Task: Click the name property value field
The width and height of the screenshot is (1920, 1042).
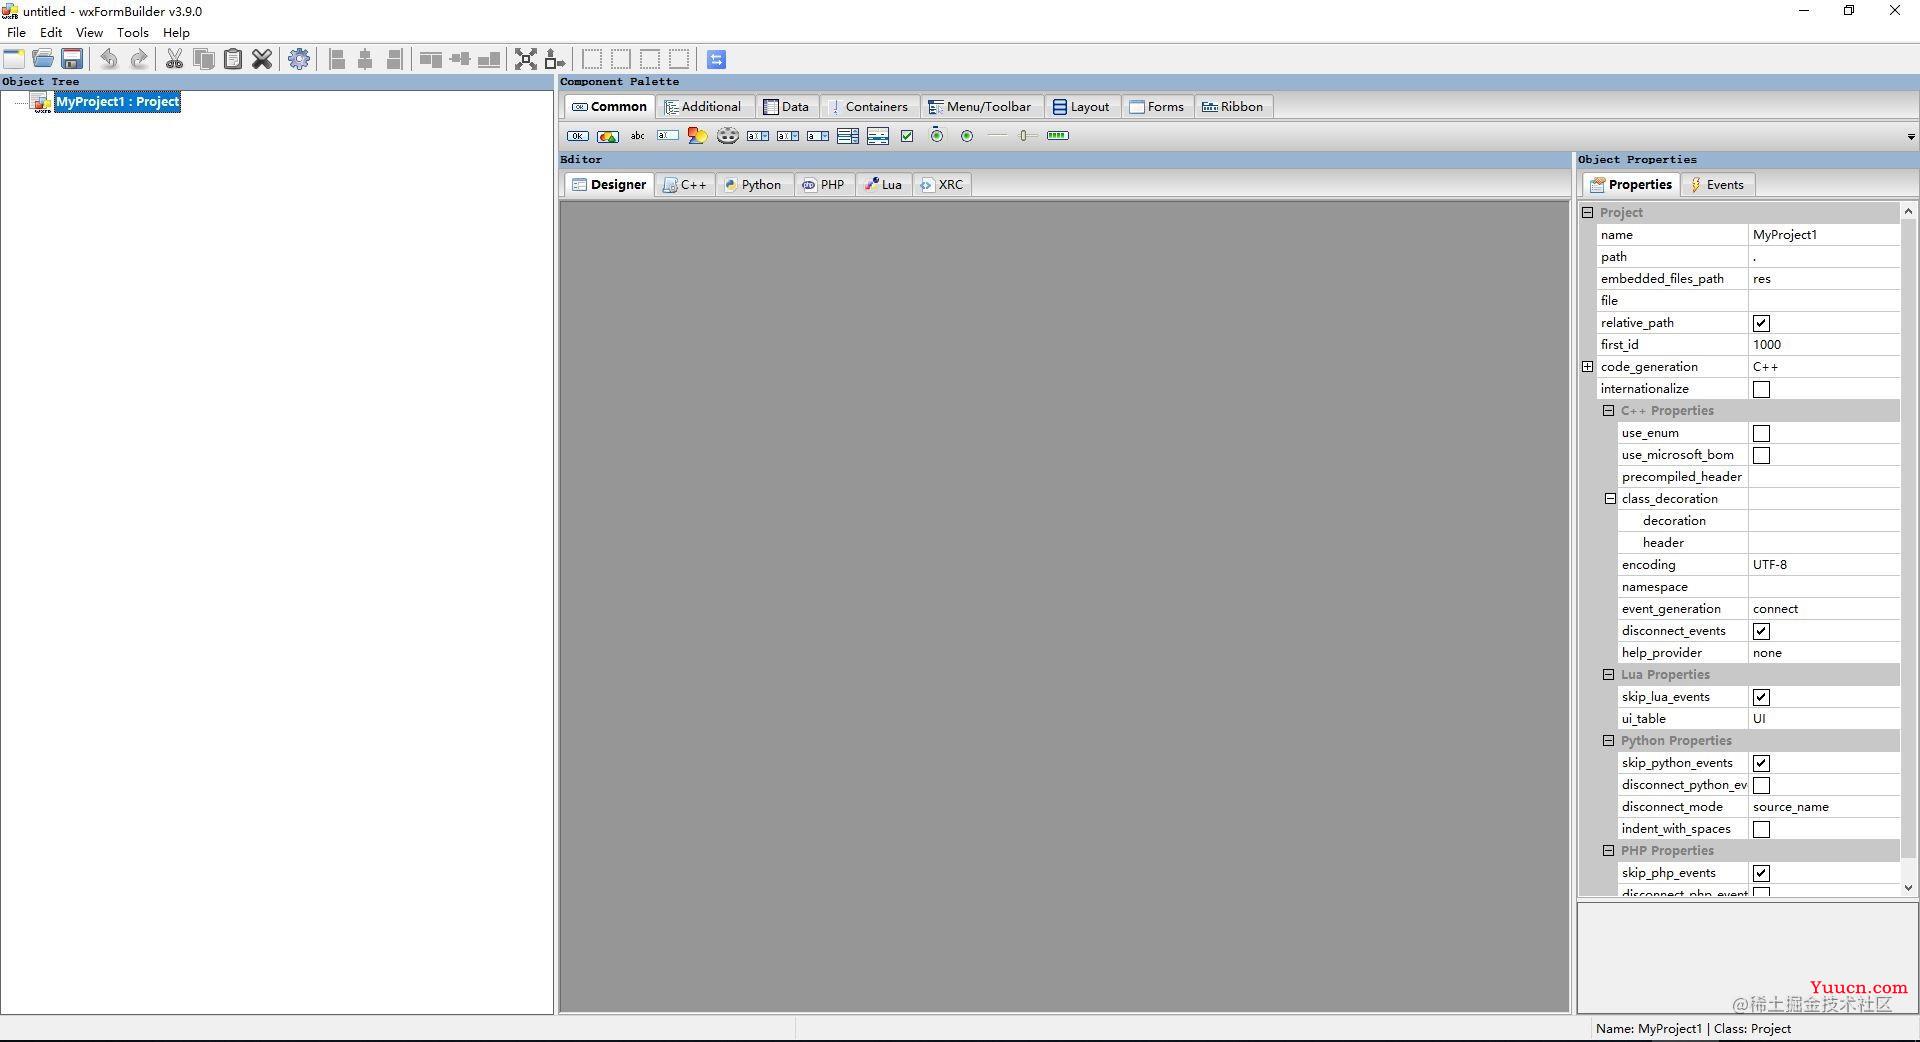Action: [1822, 235]
